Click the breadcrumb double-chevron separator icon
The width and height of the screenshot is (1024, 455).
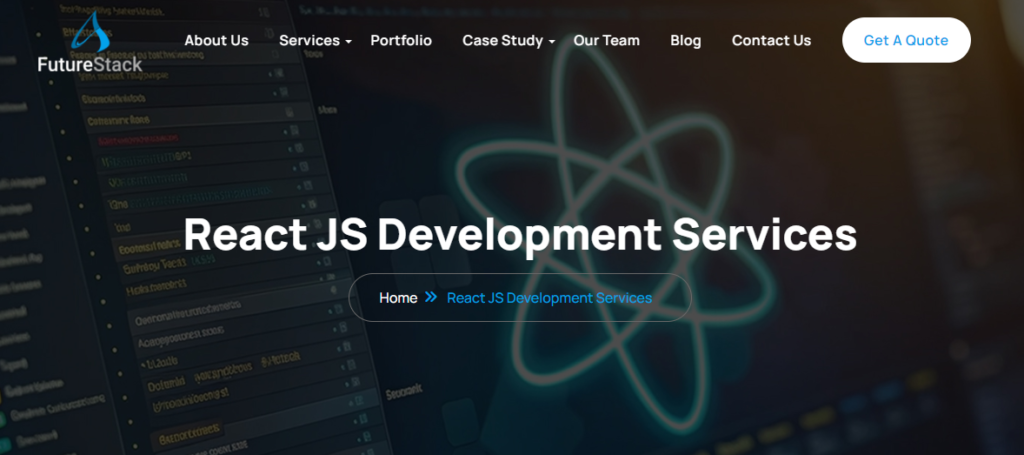[x=431, y=297]
